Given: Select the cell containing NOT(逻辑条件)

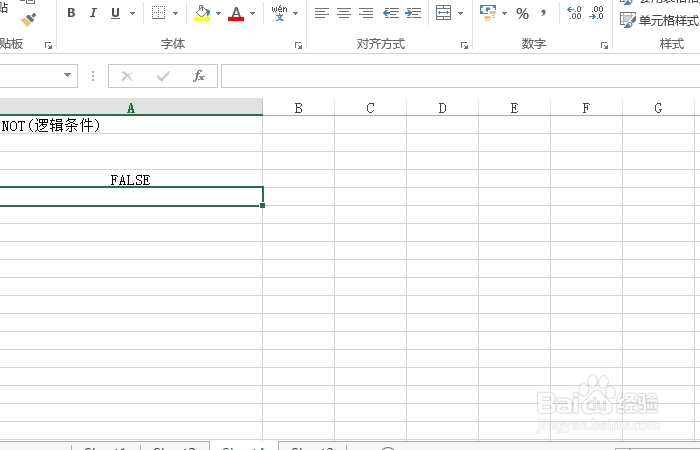Looking at the screenshot, I should coord(131,125).
